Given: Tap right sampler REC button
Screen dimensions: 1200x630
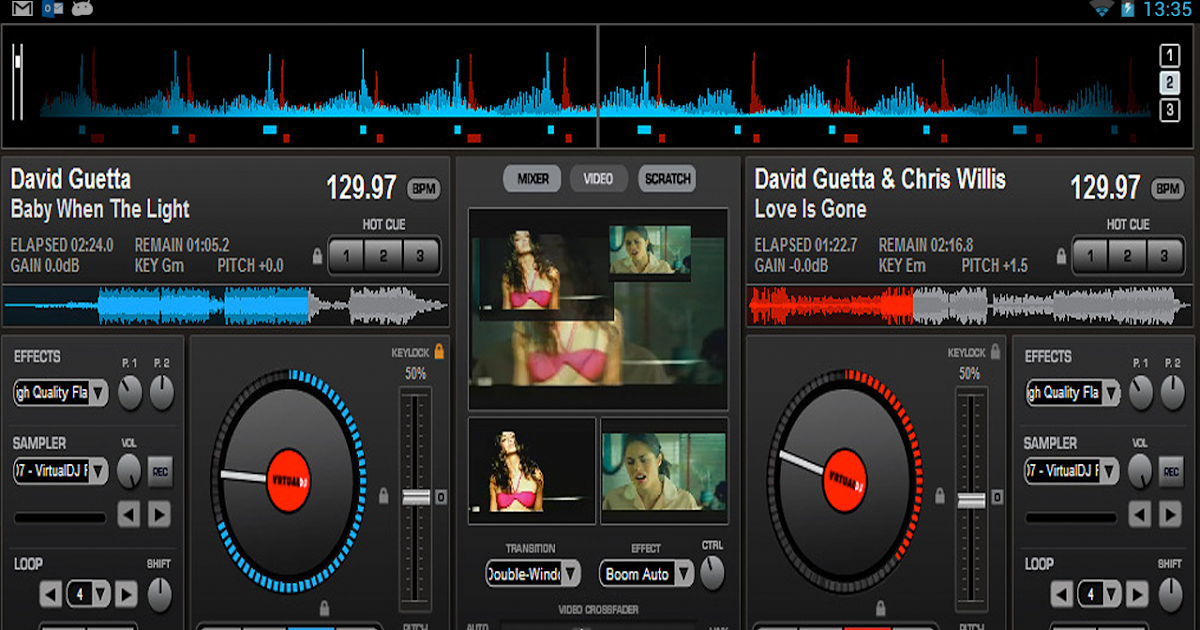Looking at the screenshot, I should pos(1173,472).
